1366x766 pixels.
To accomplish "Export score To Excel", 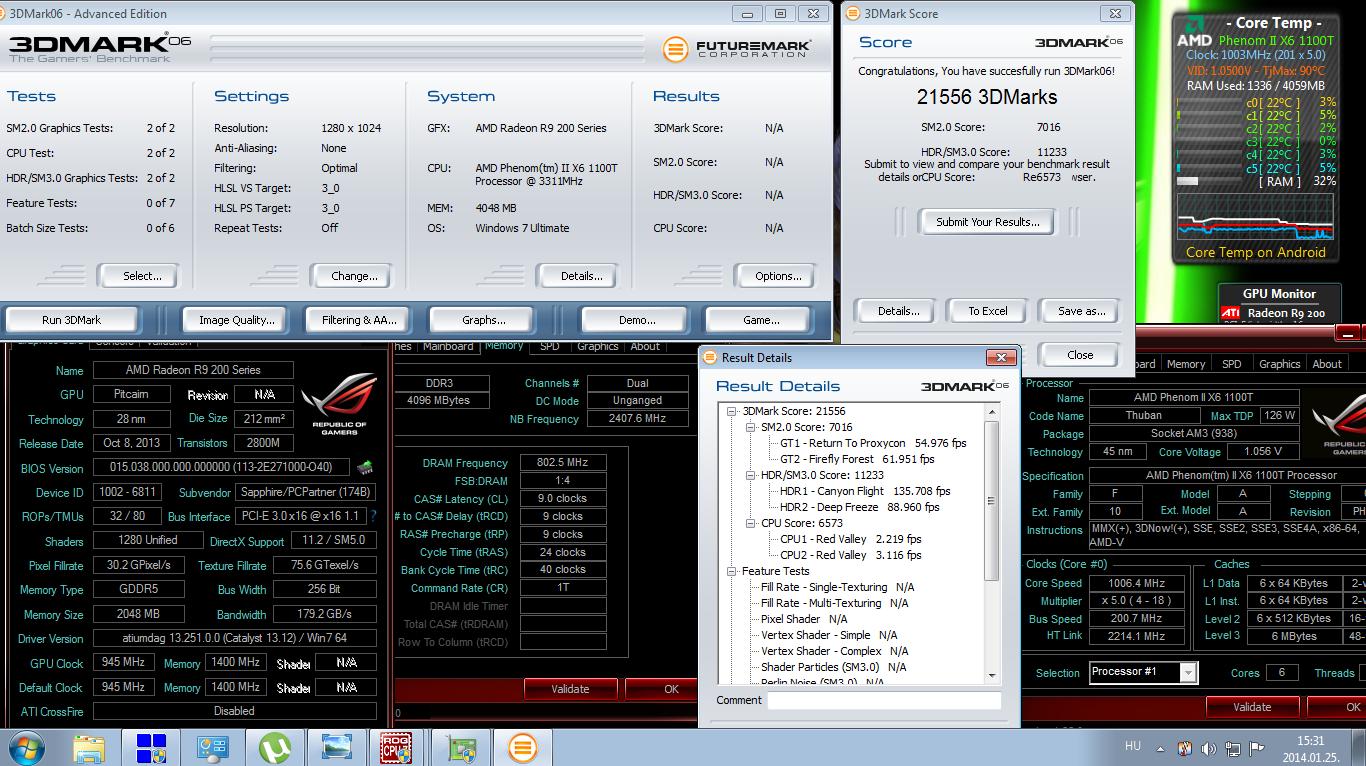I will pyautogui.click(x=987, y=311).
